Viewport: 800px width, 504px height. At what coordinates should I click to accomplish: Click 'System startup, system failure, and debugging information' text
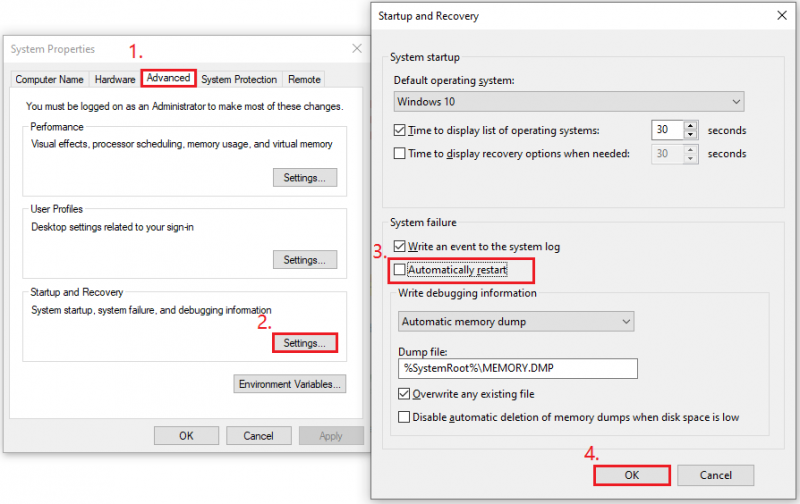coord(151,310)
